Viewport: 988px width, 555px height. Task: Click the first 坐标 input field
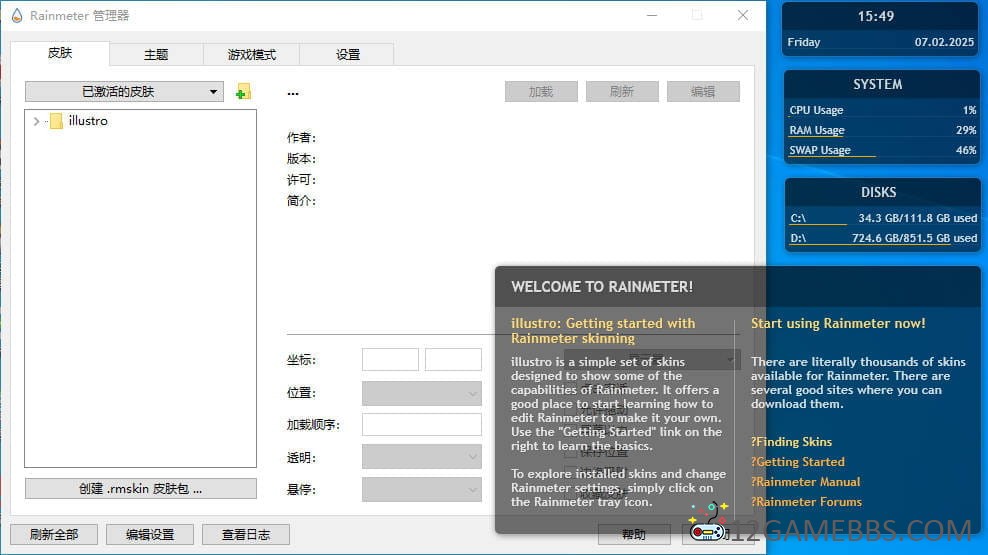[390, 360]
